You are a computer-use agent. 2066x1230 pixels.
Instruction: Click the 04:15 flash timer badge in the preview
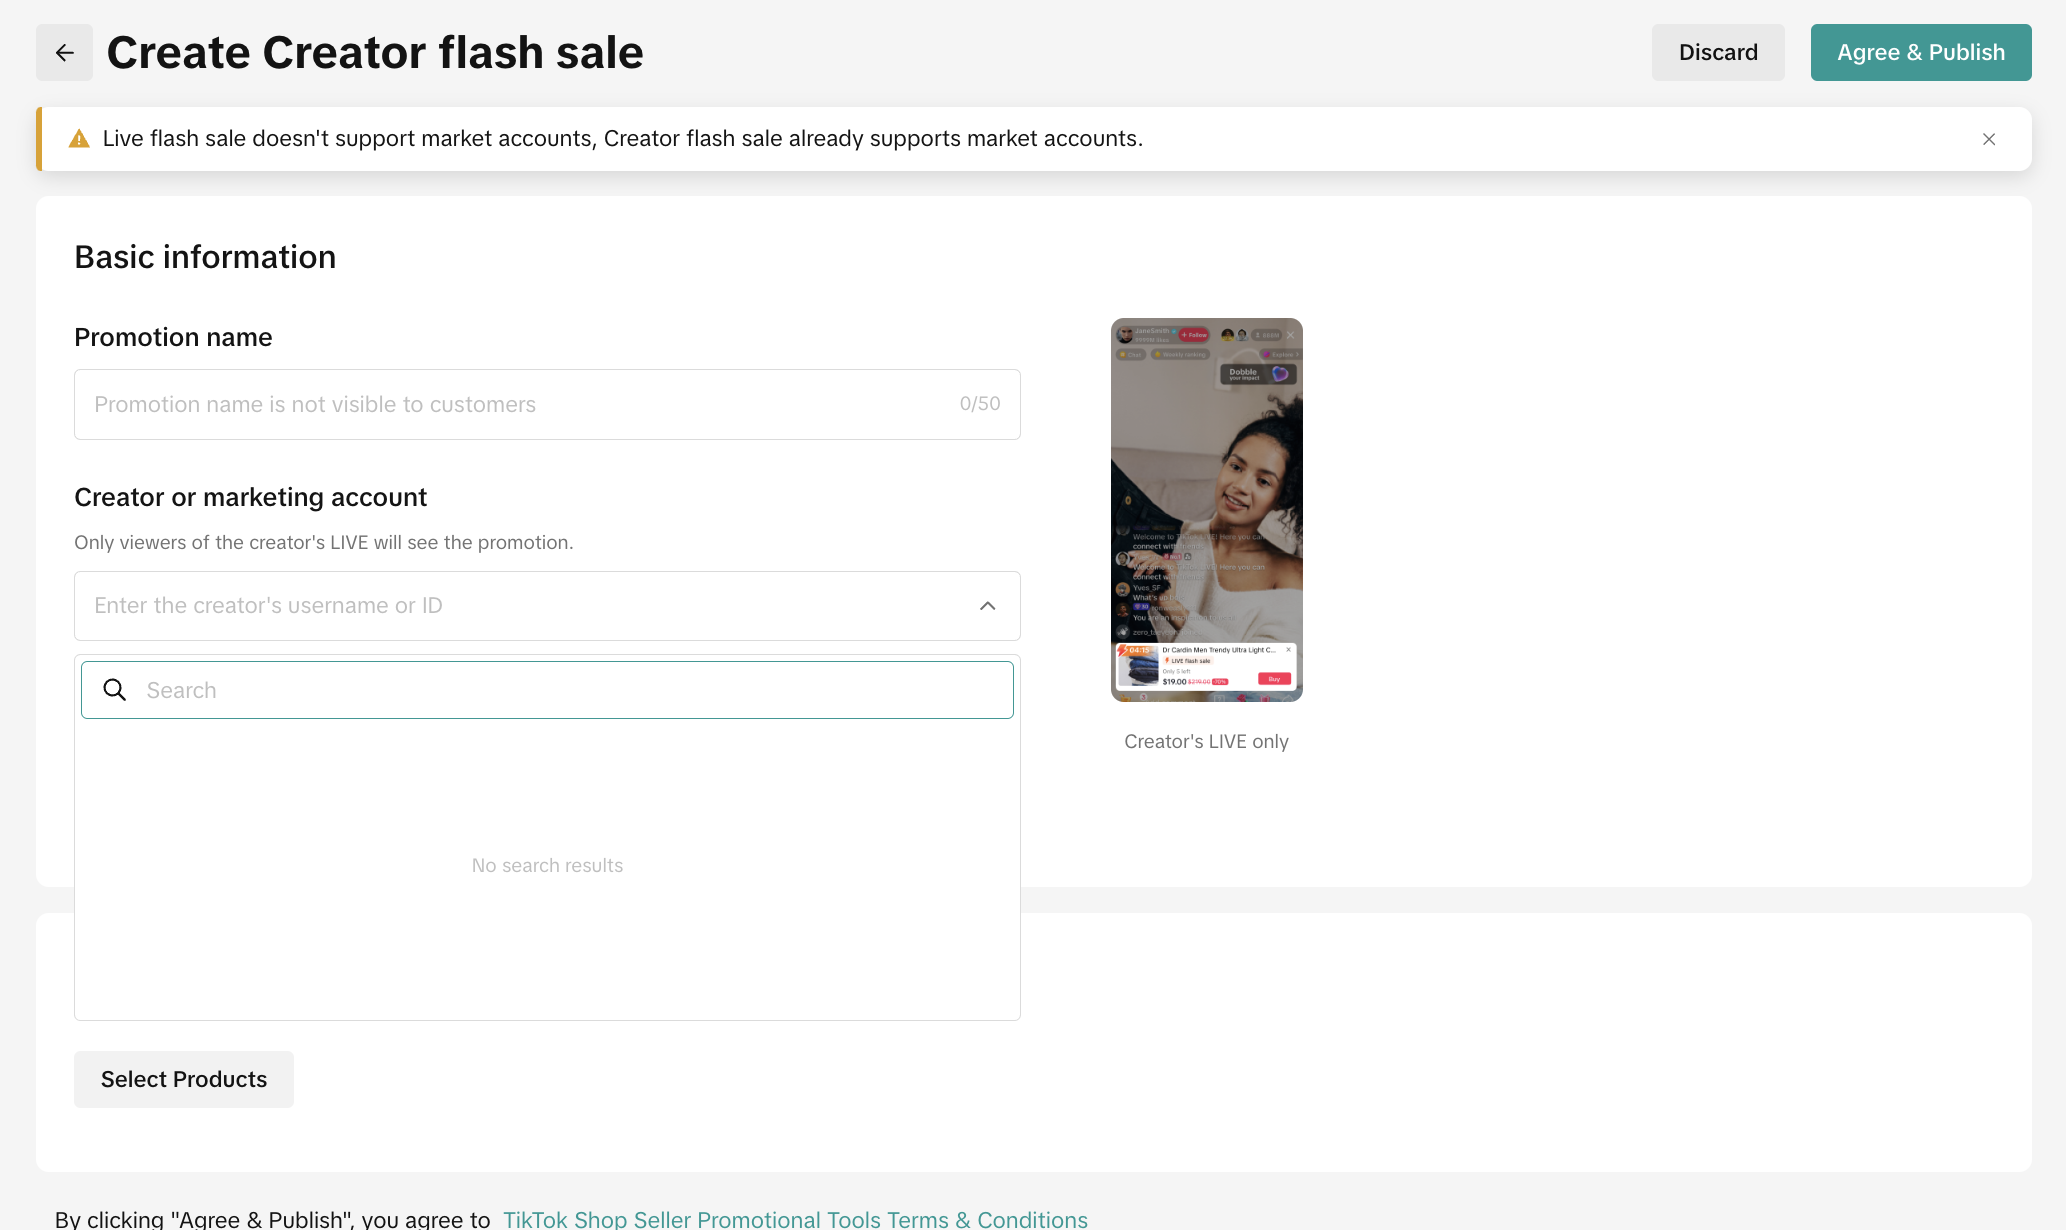point(1138,650)
